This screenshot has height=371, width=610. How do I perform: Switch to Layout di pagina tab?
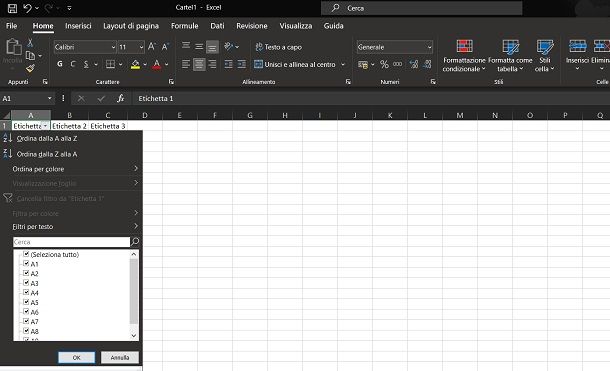[131, 26]
